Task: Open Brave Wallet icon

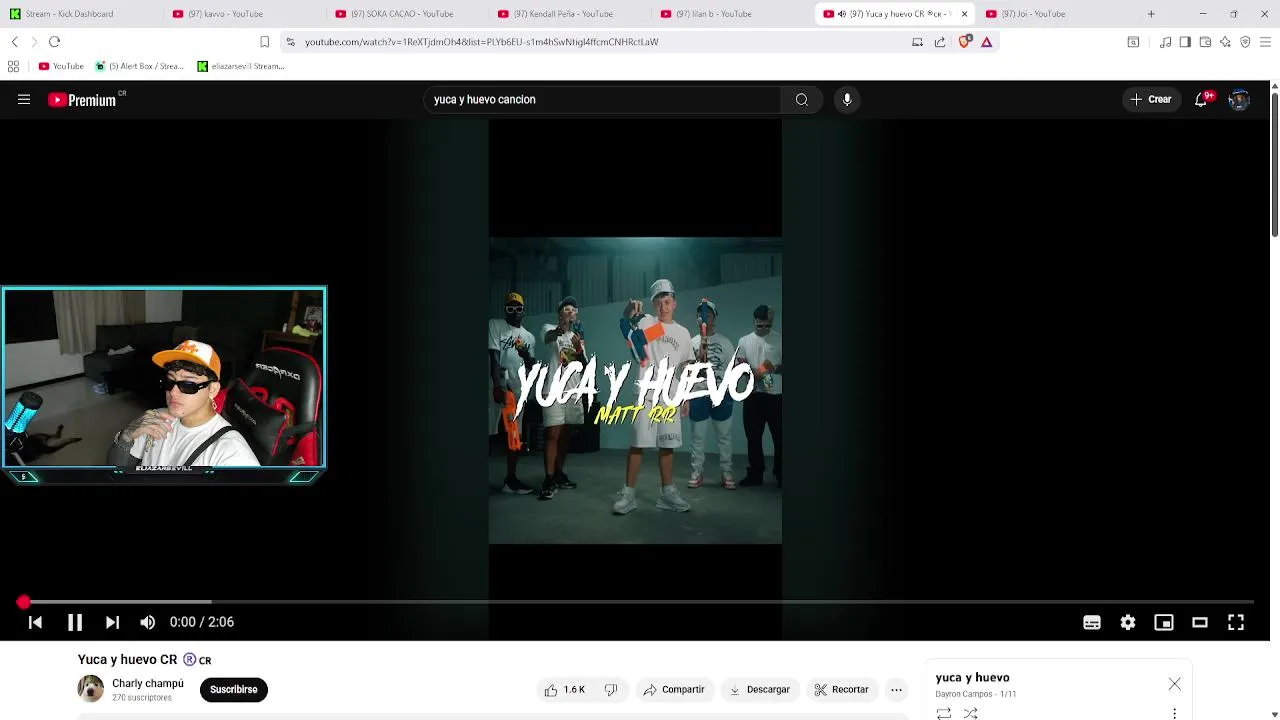Action: (x=1205, y=42)
